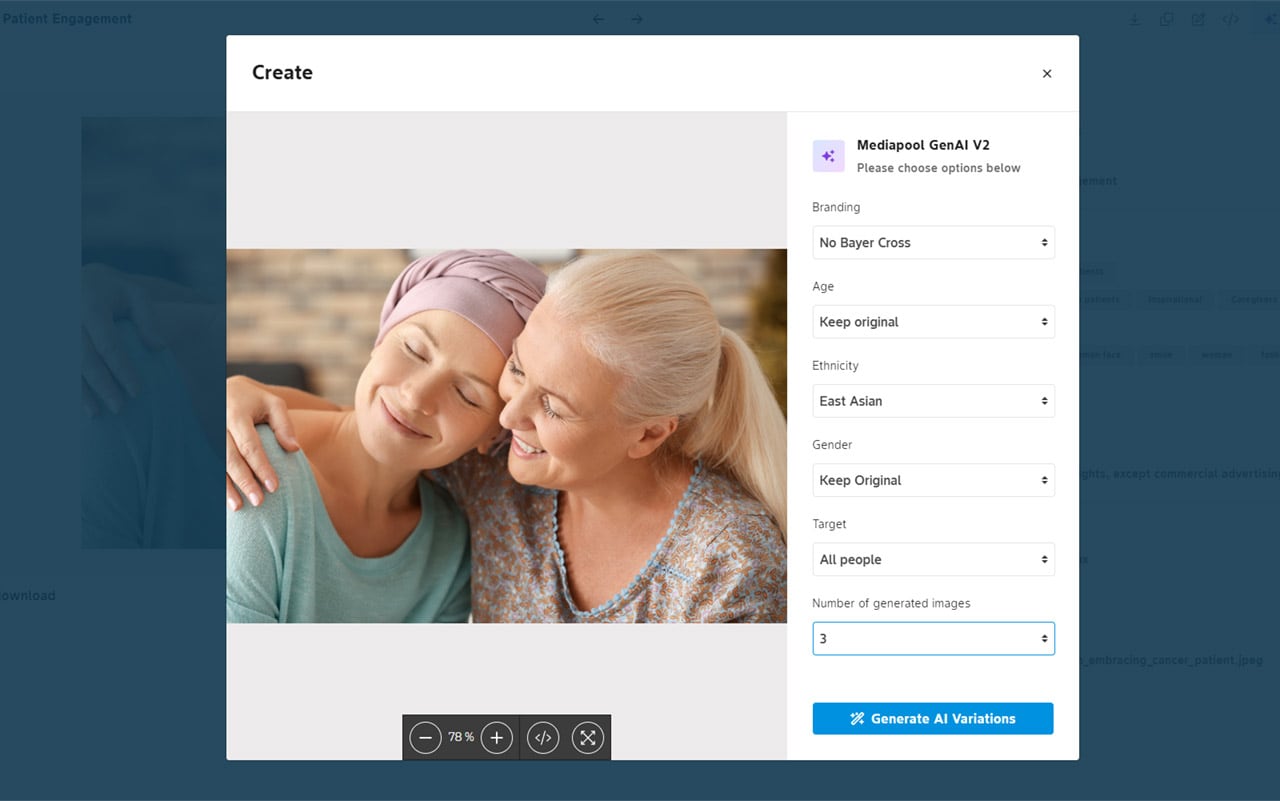Screen dimensions: 1280x801
Task: Click the download icon in top bar
Action: coord(1135,19)
